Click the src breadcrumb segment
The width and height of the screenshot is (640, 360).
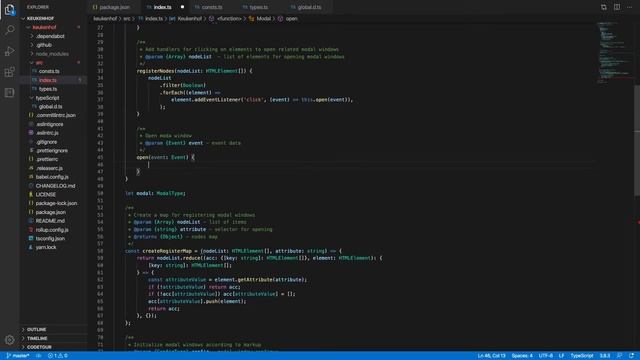click(x=127, y=18)
